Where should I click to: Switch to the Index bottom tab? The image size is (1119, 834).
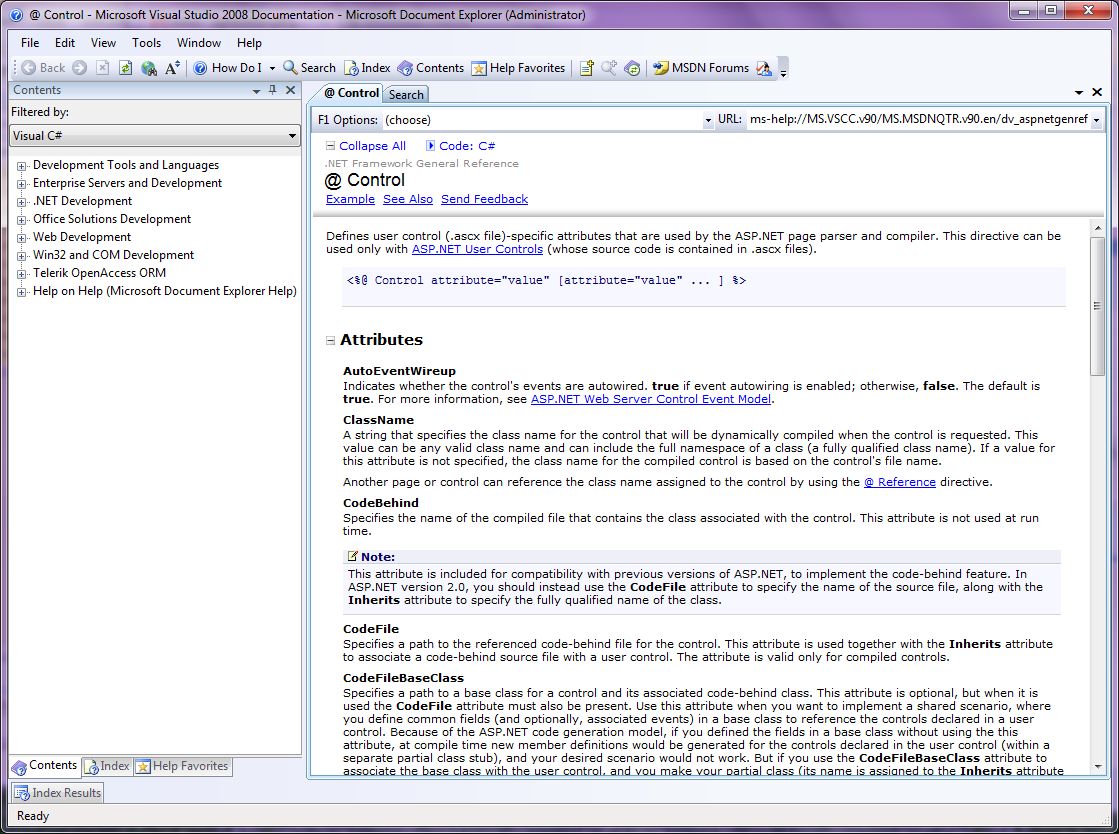(107, 766)
